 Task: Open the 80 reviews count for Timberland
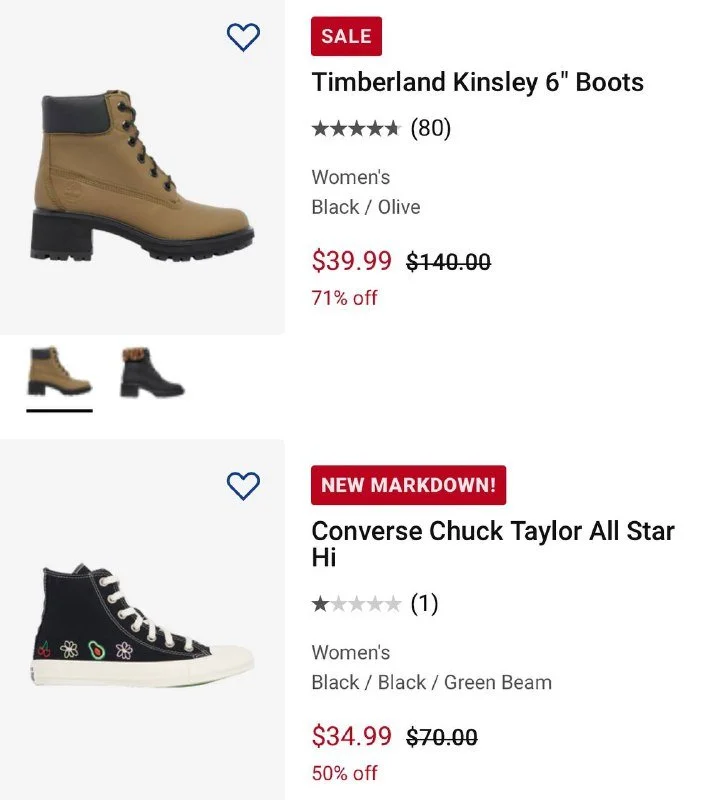point(431,129)
